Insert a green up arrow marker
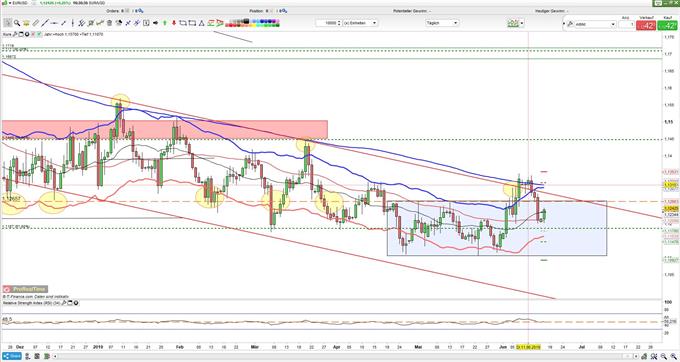This screenshot has height=362, width=680. 165,23
